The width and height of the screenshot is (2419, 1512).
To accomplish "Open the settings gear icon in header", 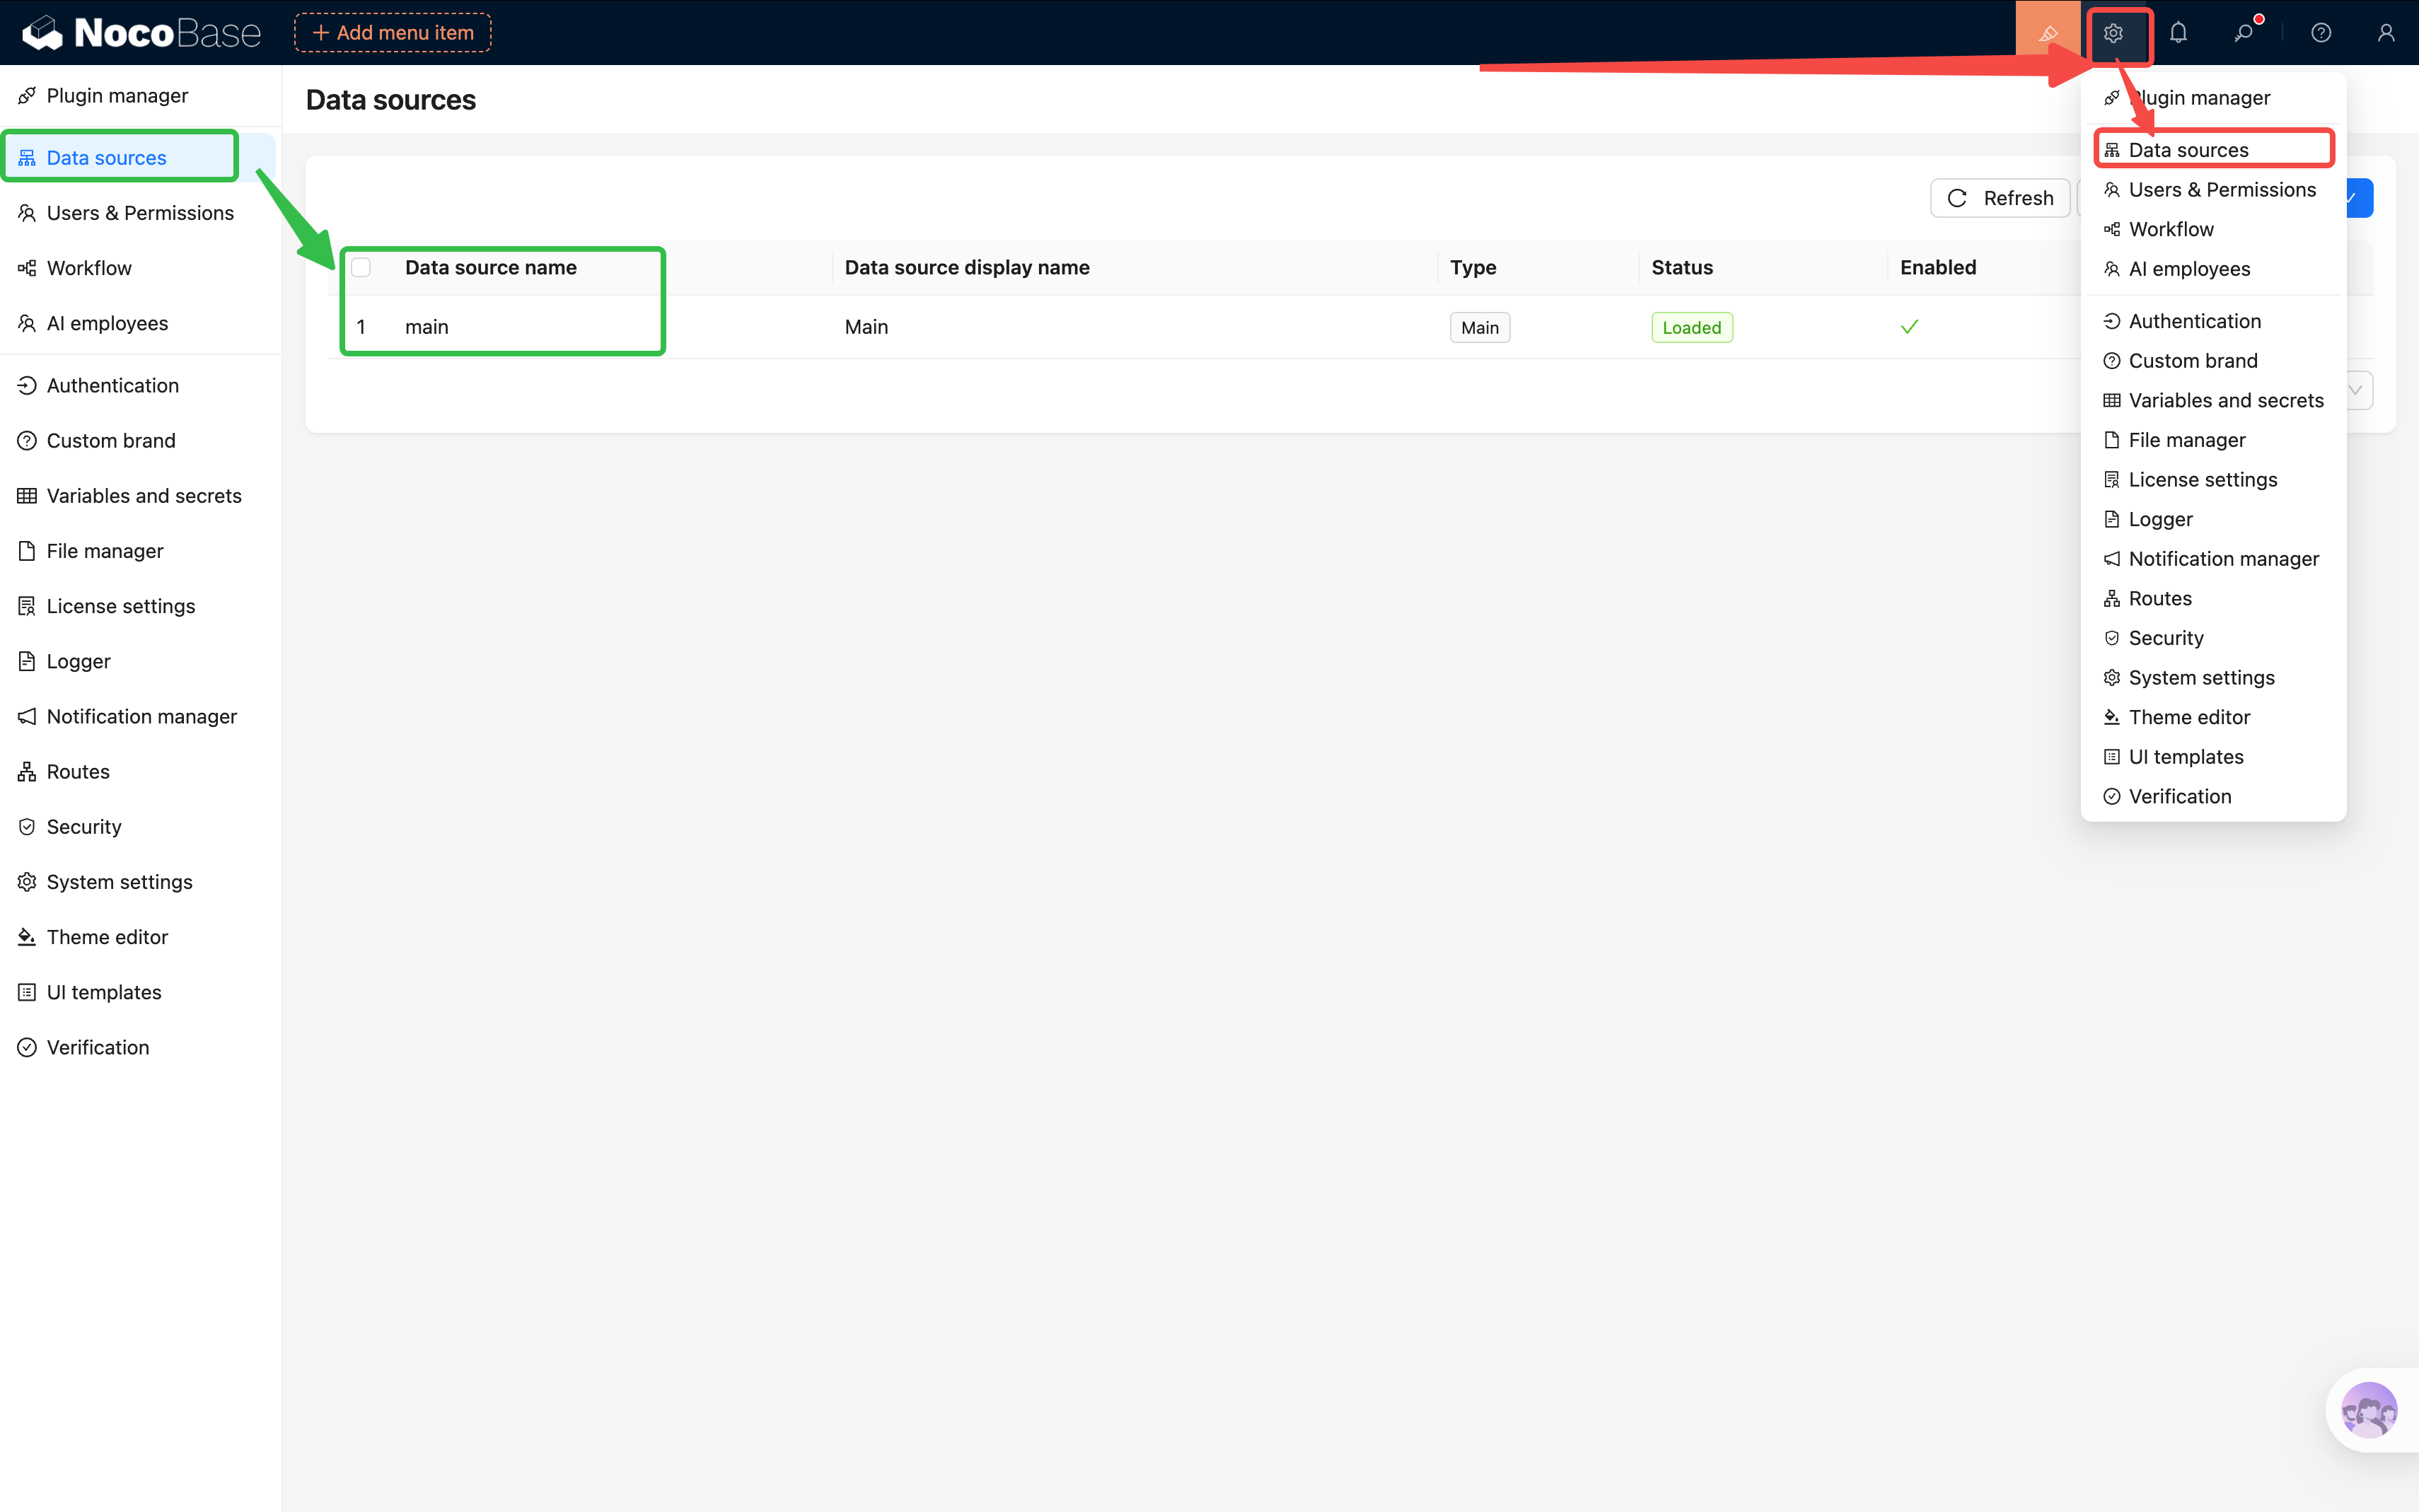I will click(2113, 33).
